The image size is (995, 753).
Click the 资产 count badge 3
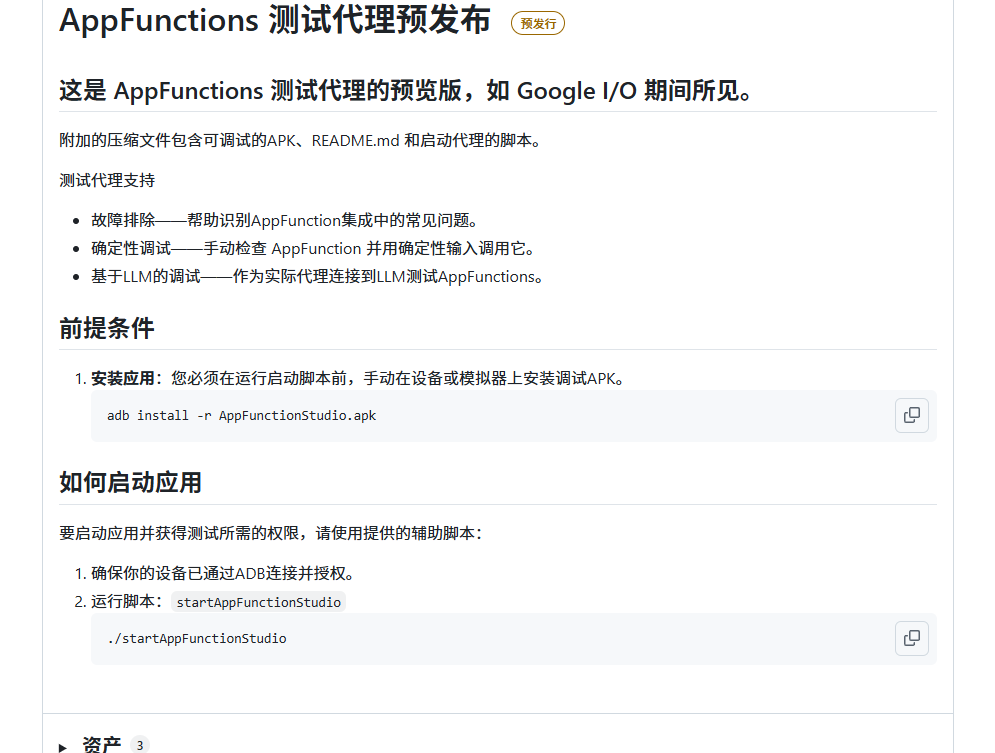pos(140,745)
